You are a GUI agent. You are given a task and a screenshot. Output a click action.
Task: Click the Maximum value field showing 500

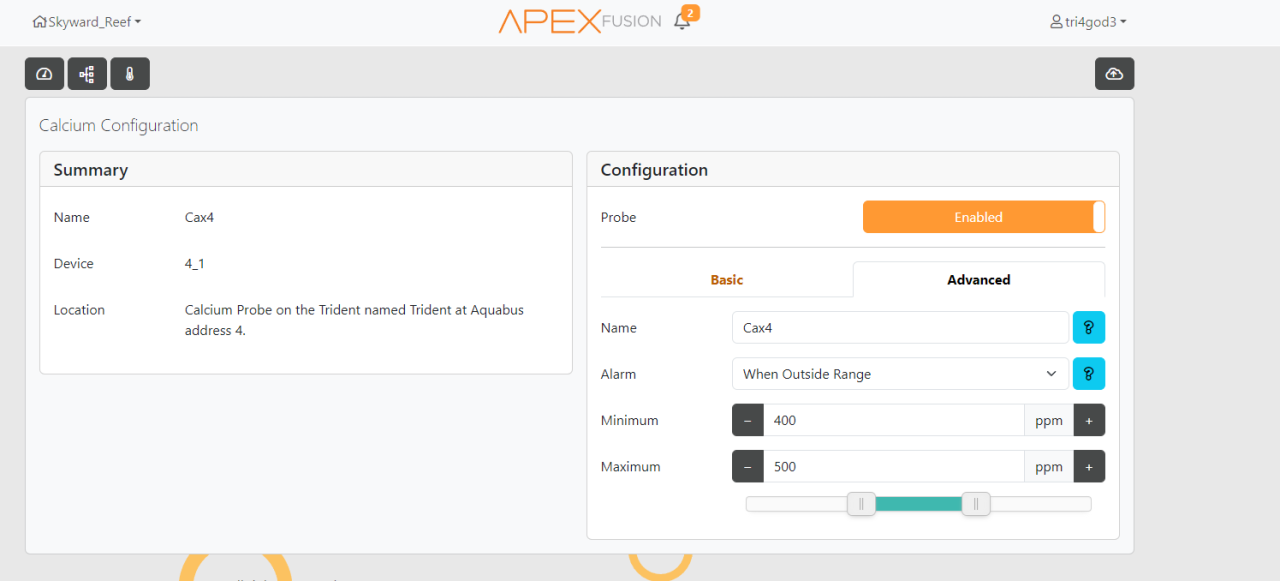tap(893, 467)
